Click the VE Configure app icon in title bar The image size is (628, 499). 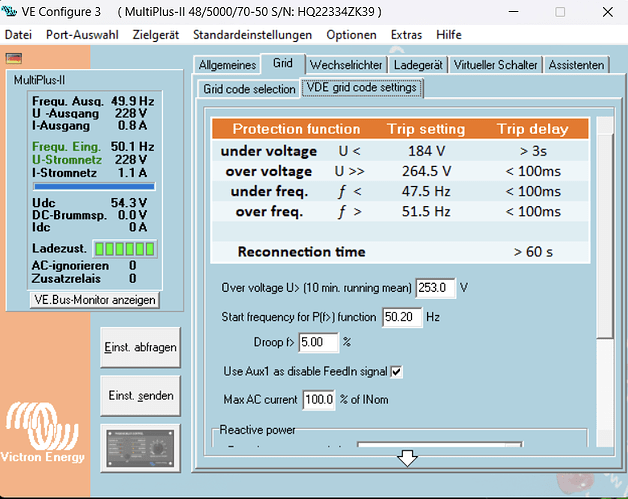(9, 12)
